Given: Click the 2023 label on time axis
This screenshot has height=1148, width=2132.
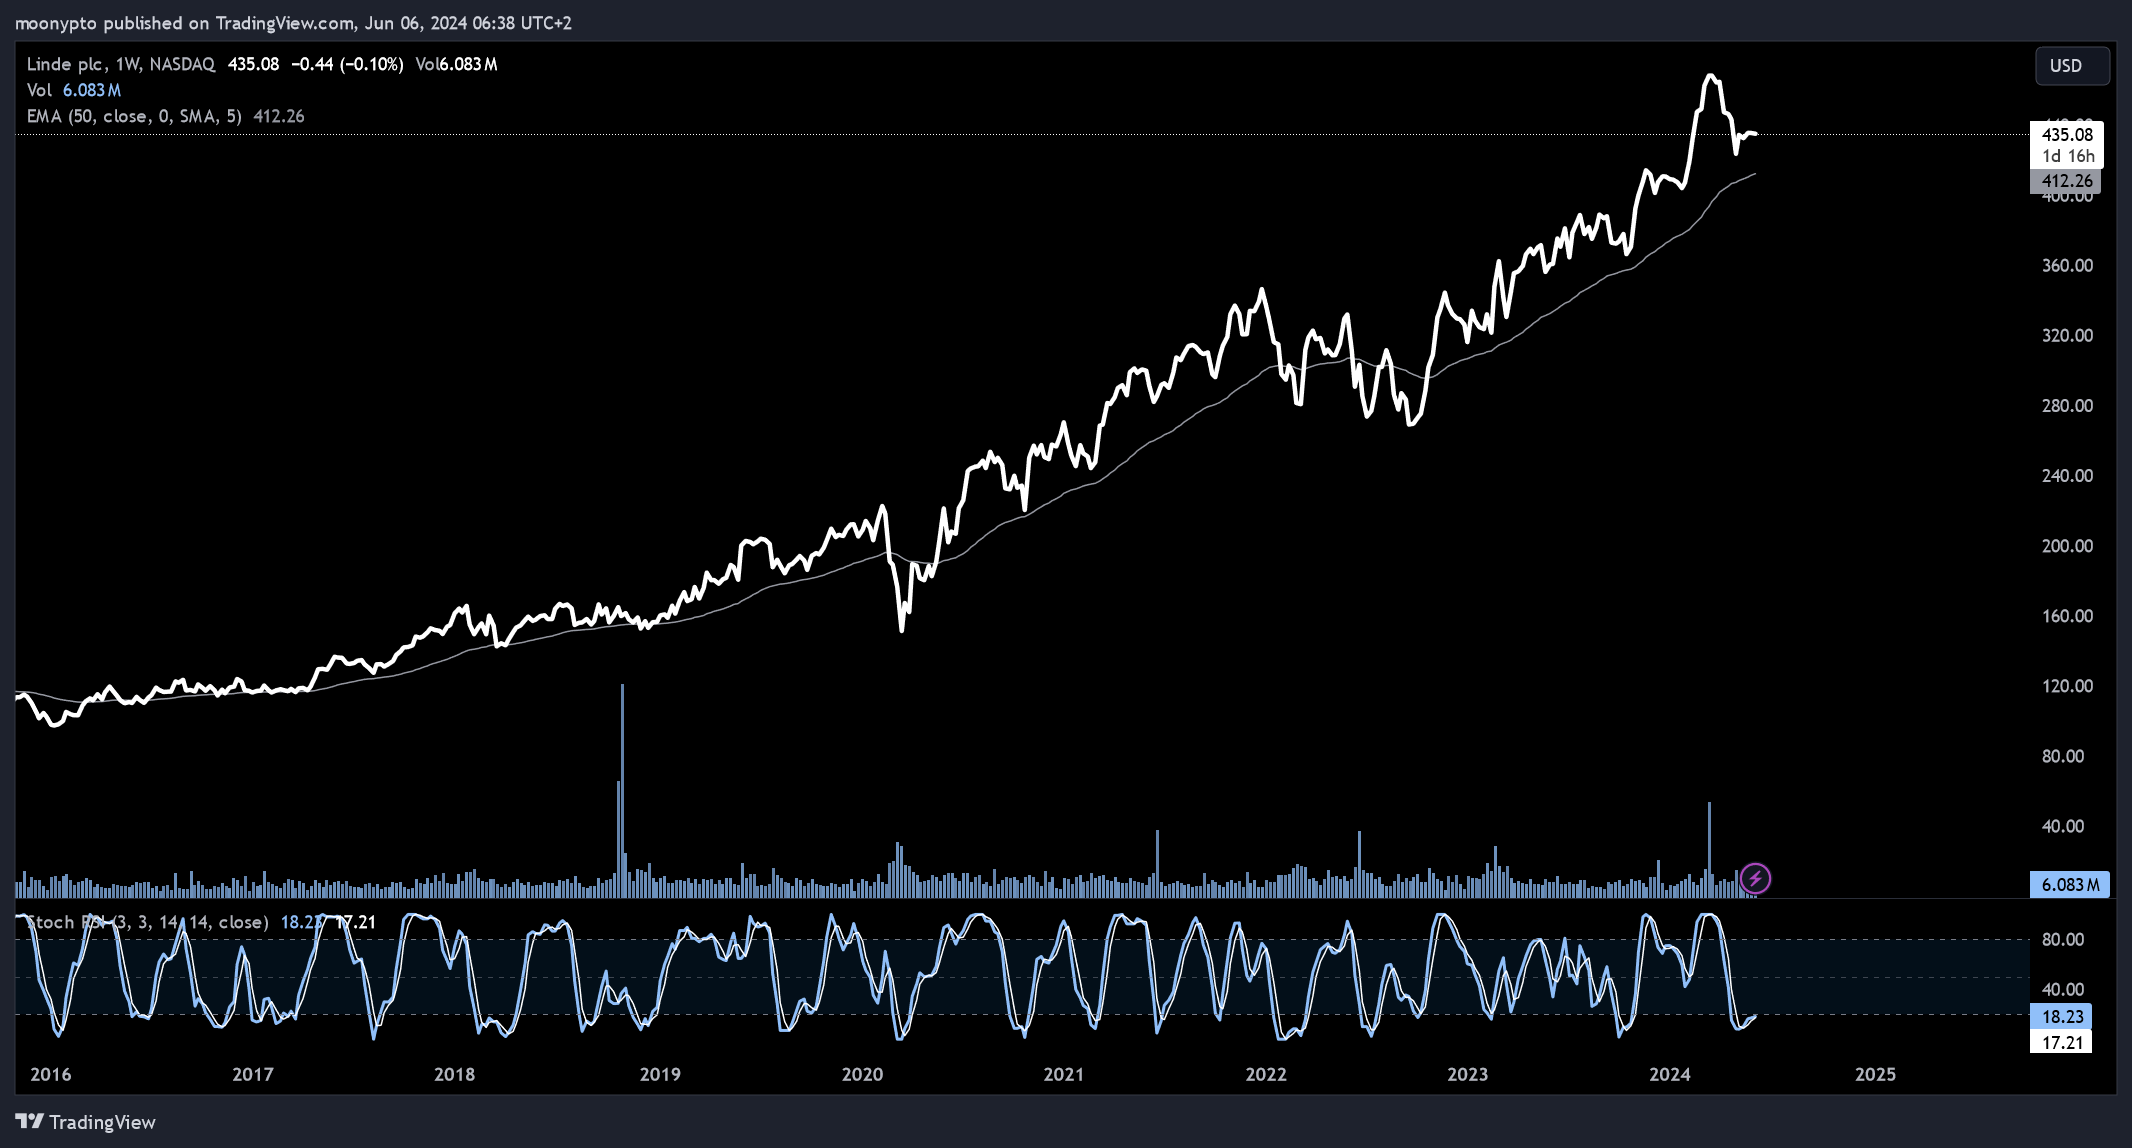Looking at the screenshot, I should pyautogui.click(x=1468, y=1074).
